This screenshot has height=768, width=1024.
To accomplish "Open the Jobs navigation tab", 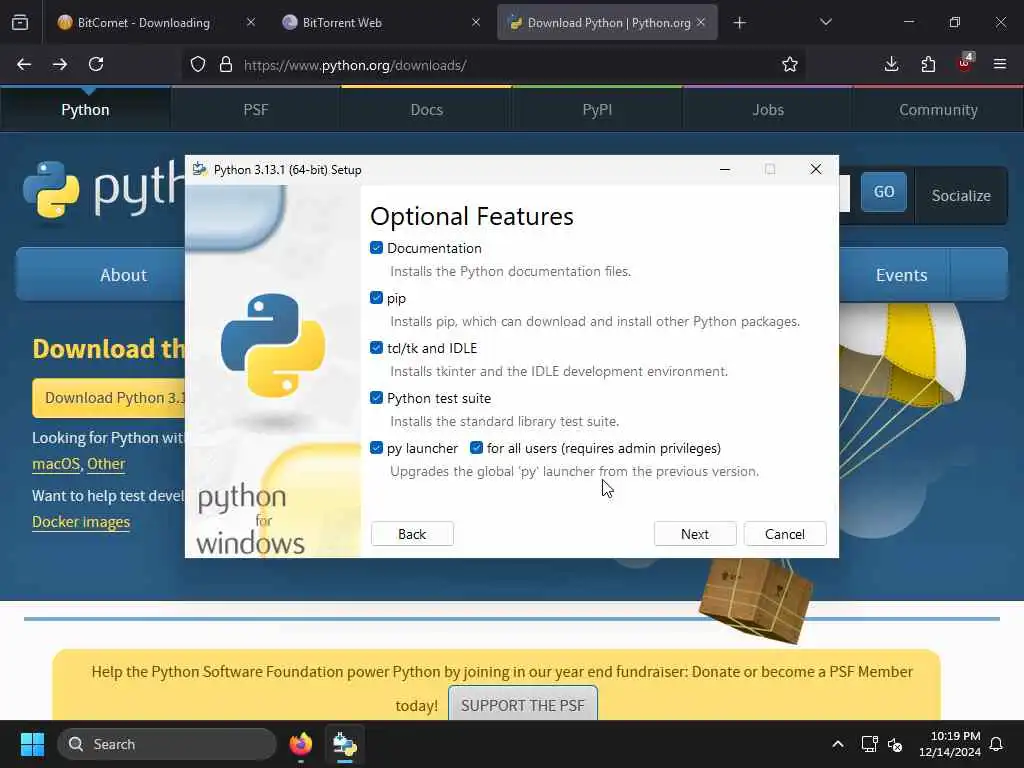I will pos(768,110).
